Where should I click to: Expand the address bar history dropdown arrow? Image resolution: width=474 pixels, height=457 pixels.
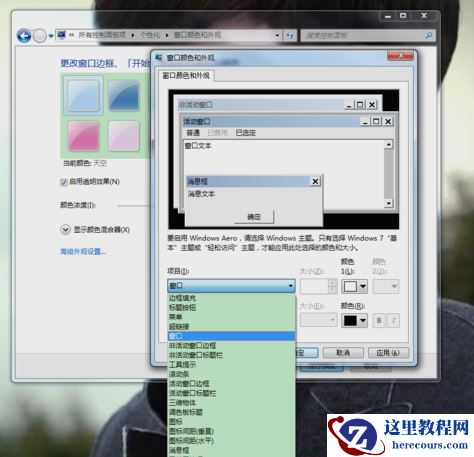pos(277,35)
